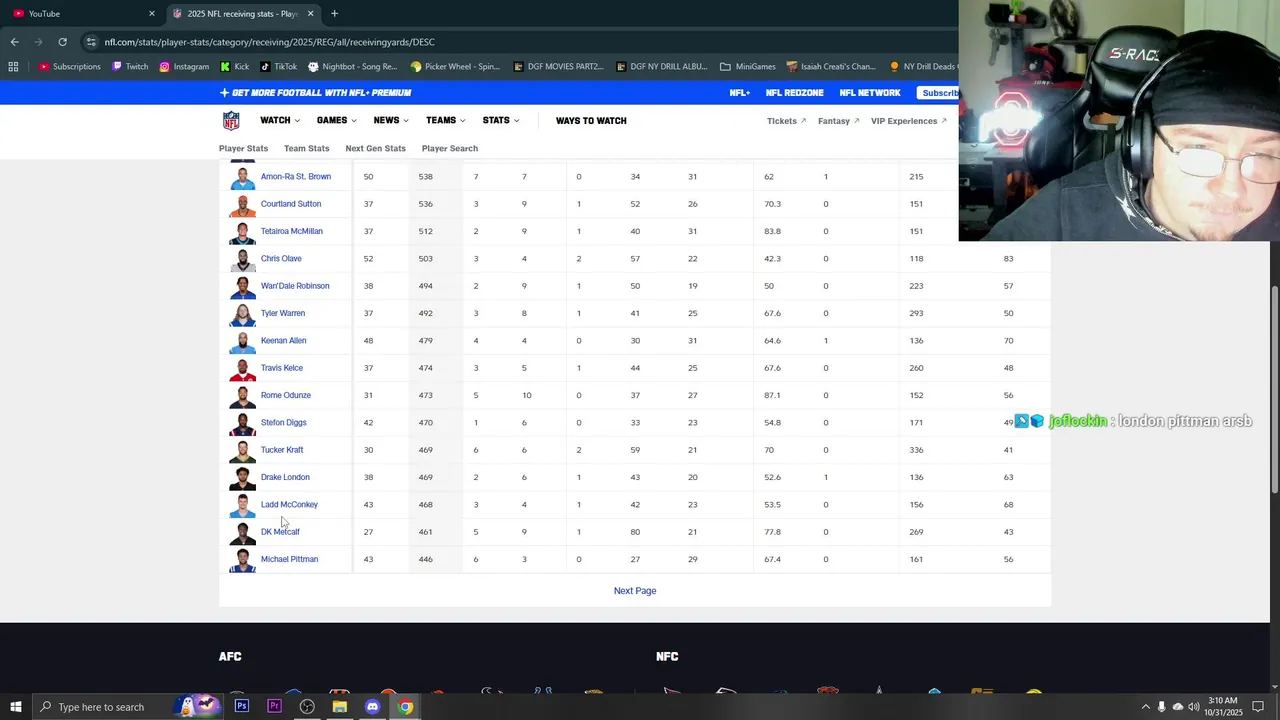Click the NFL NETWORK link
The height and width of the screenshot is (720, 1280).
point(869,93)
